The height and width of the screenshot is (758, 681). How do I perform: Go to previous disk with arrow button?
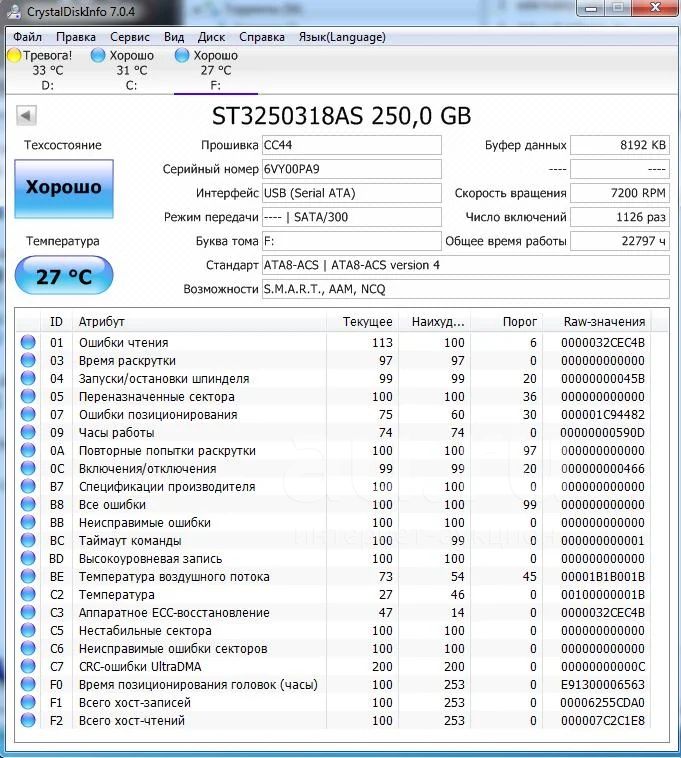pos(26,116)
